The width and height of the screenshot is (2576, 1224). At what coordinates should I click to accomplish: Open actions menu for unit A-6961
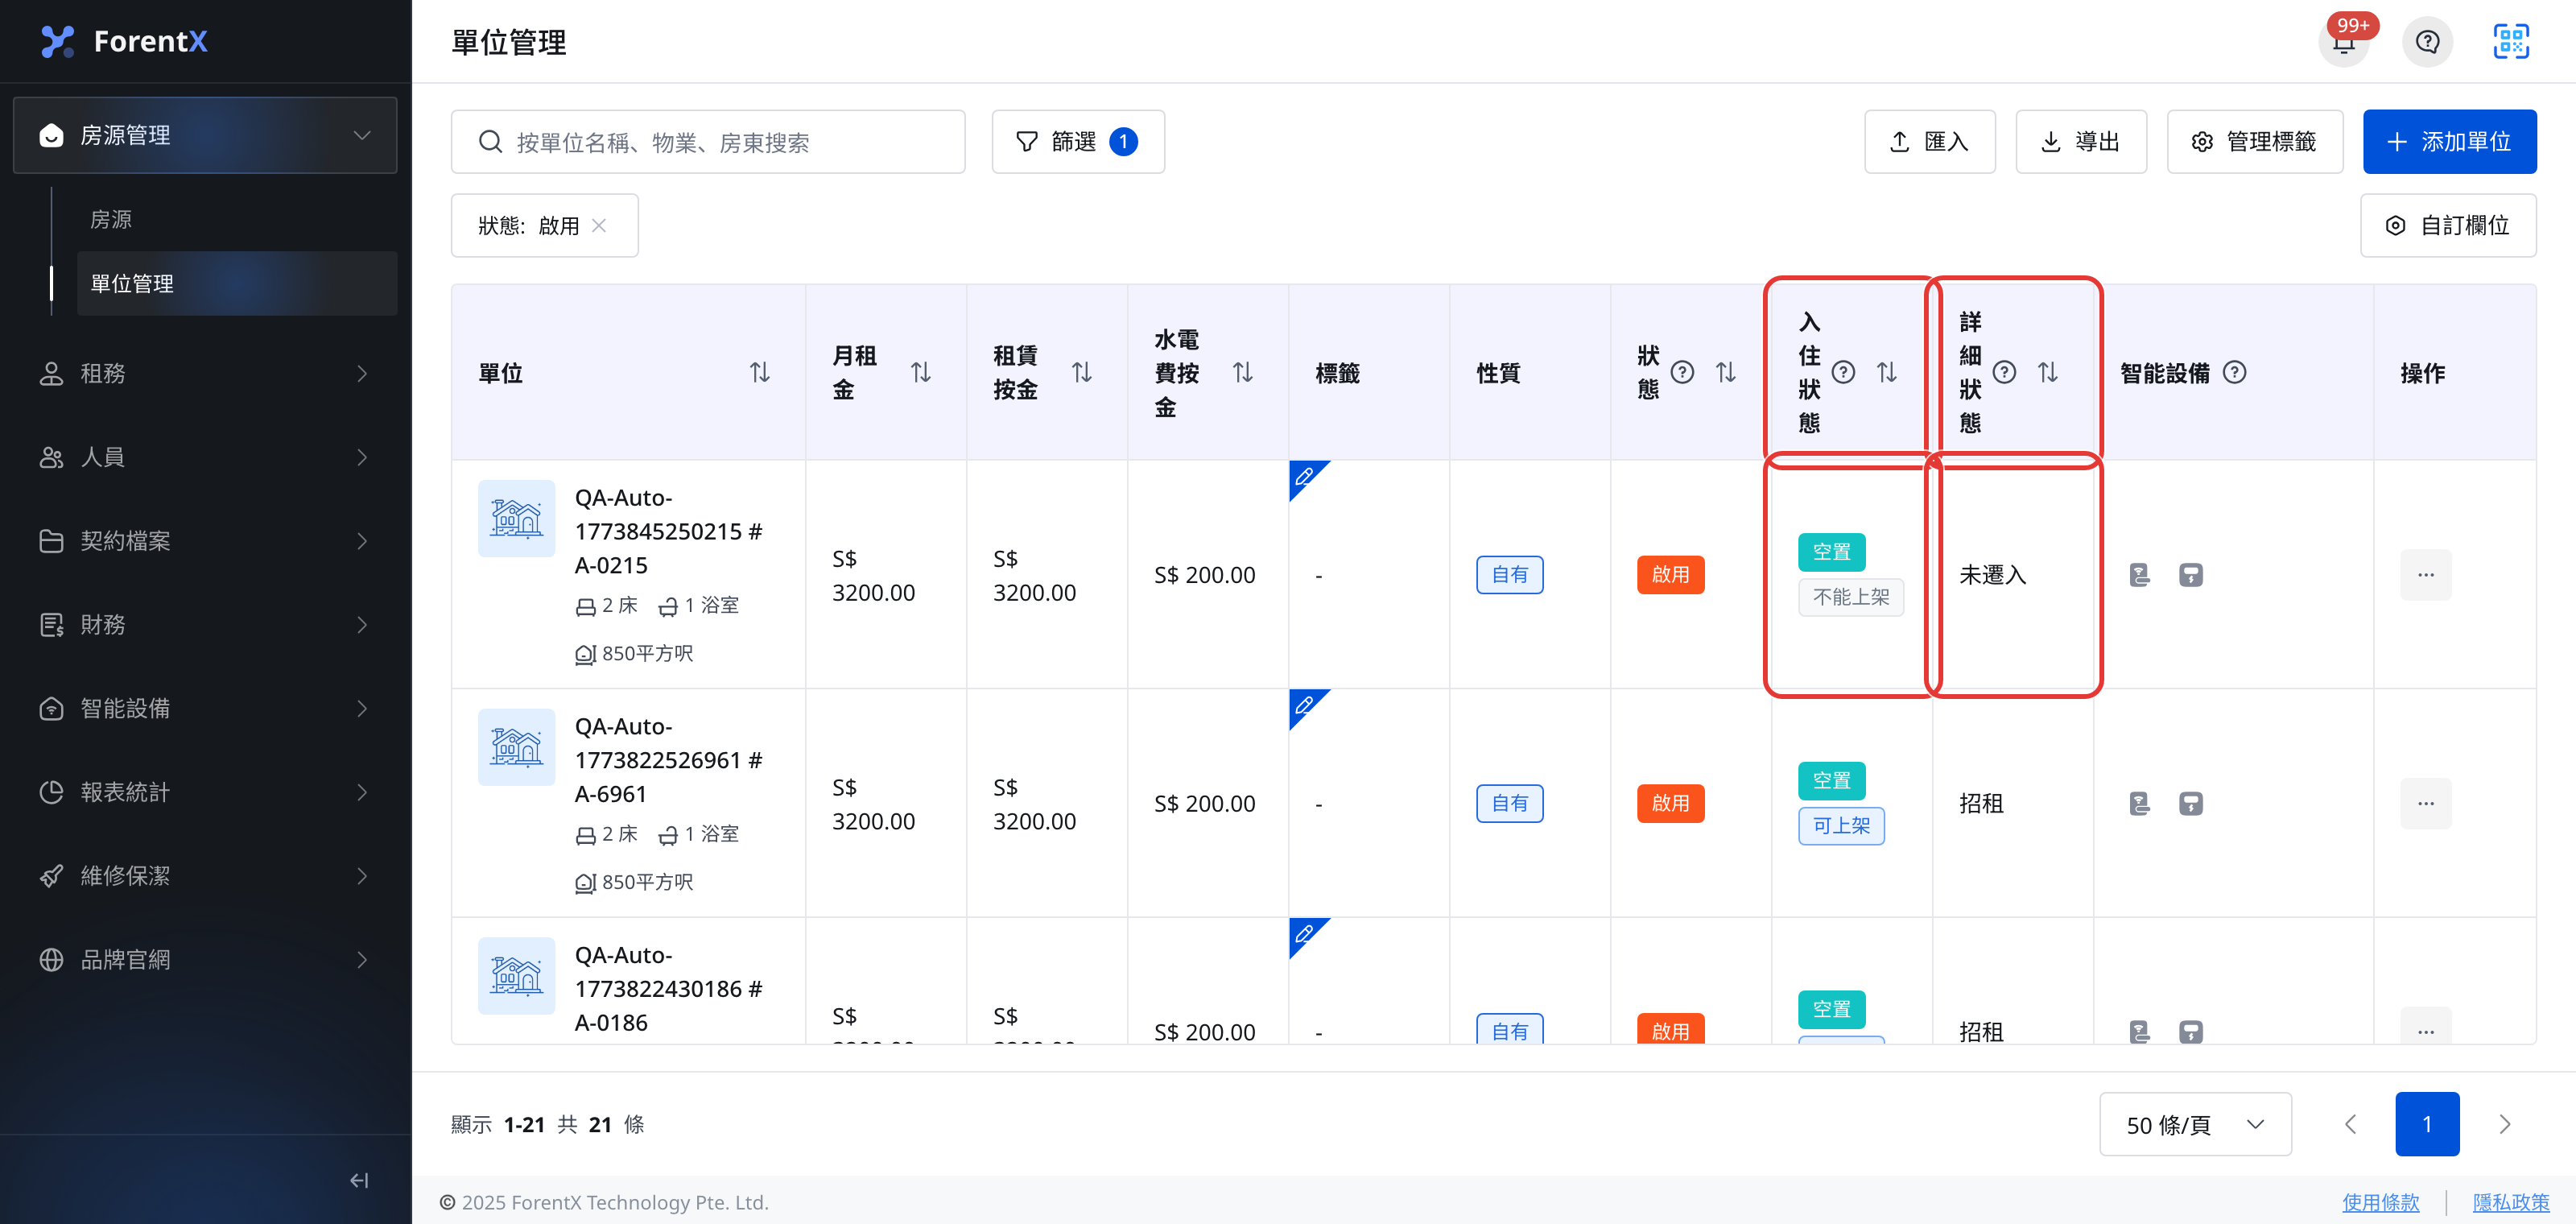coord(2426,804)
